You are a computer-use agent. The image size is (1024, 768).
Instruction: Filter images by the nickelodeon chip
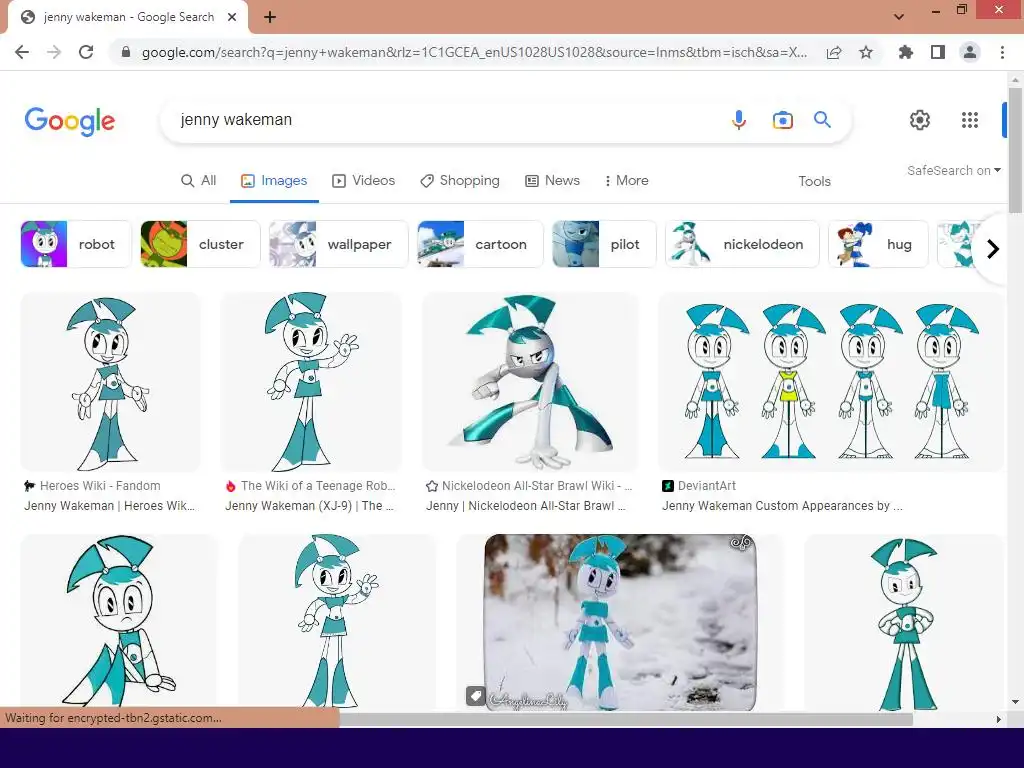(742, 244)
